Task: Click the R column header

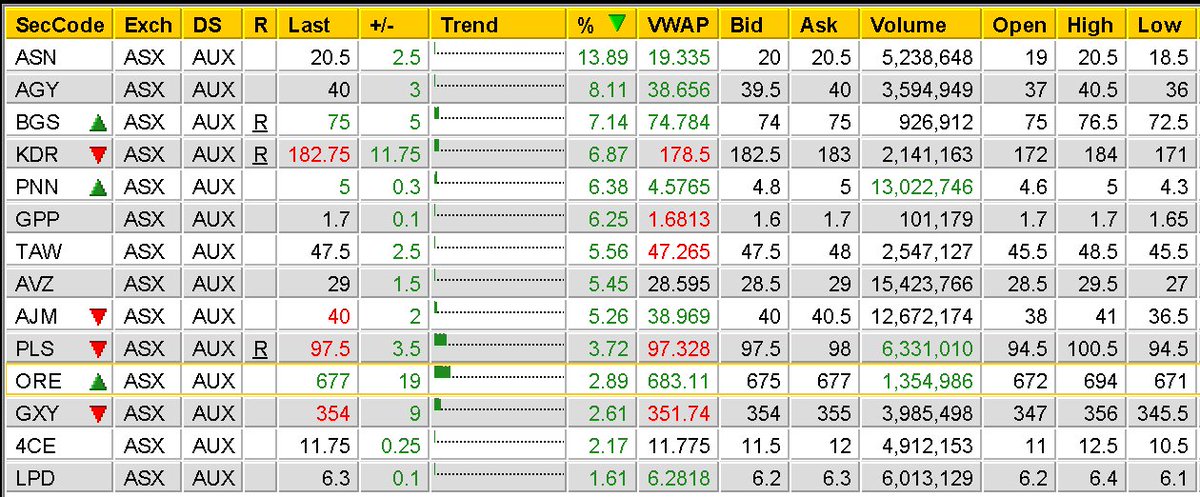Action: 260,25
